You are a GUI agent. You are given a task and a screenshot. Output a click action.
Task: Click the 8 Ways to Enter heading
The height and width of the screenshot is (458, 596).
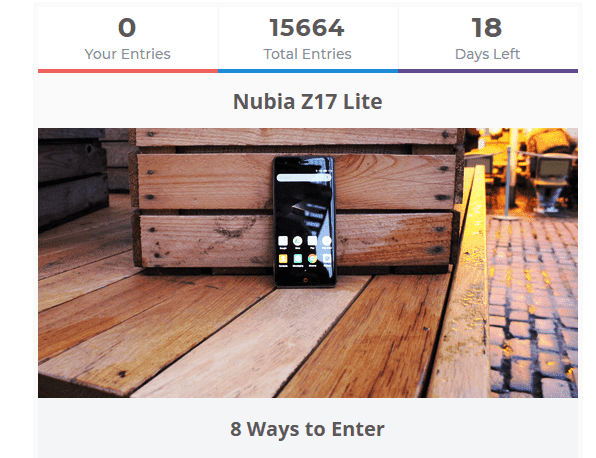308,429
